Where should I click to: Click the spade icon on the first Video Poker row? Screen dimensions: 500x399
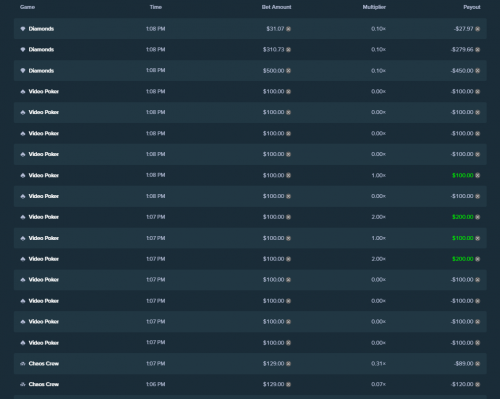pyautogui.click(x=23, y=92)
